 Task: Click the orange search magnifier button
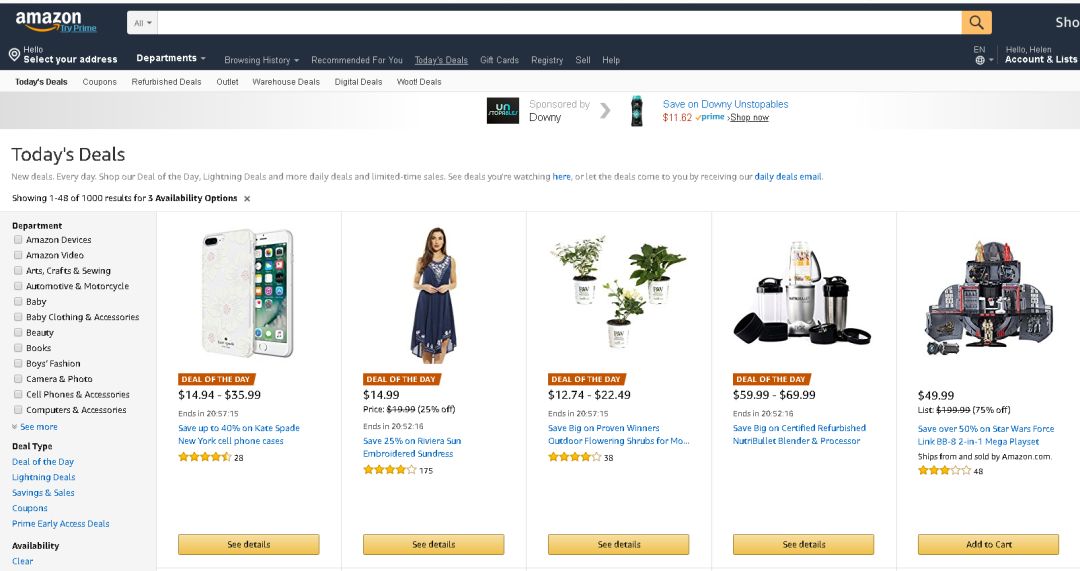point(976,23)
